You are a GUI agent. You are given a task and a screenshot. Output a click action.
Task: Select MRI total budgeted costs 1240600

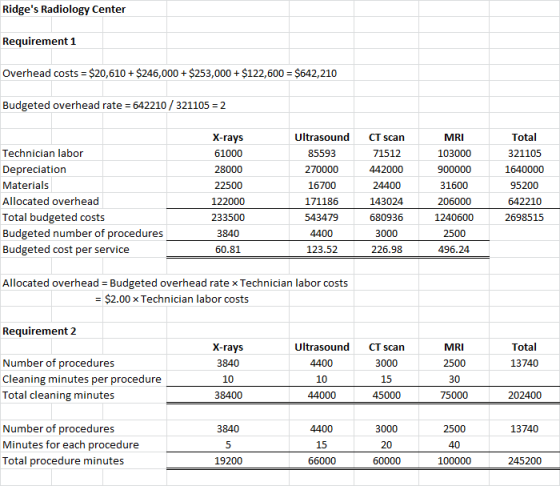(454, 218)
